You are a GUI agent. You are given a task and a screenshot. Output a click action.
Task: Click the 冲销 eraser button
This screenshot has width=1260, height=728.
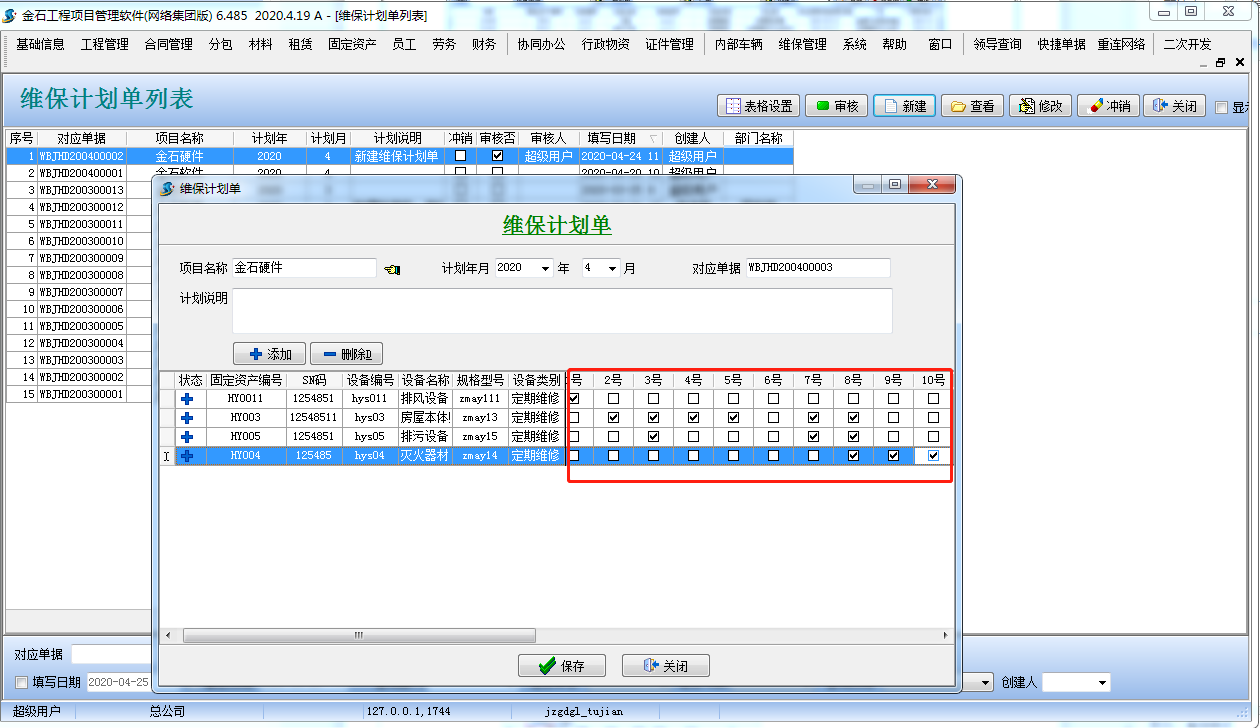(x=1108, y=106)
